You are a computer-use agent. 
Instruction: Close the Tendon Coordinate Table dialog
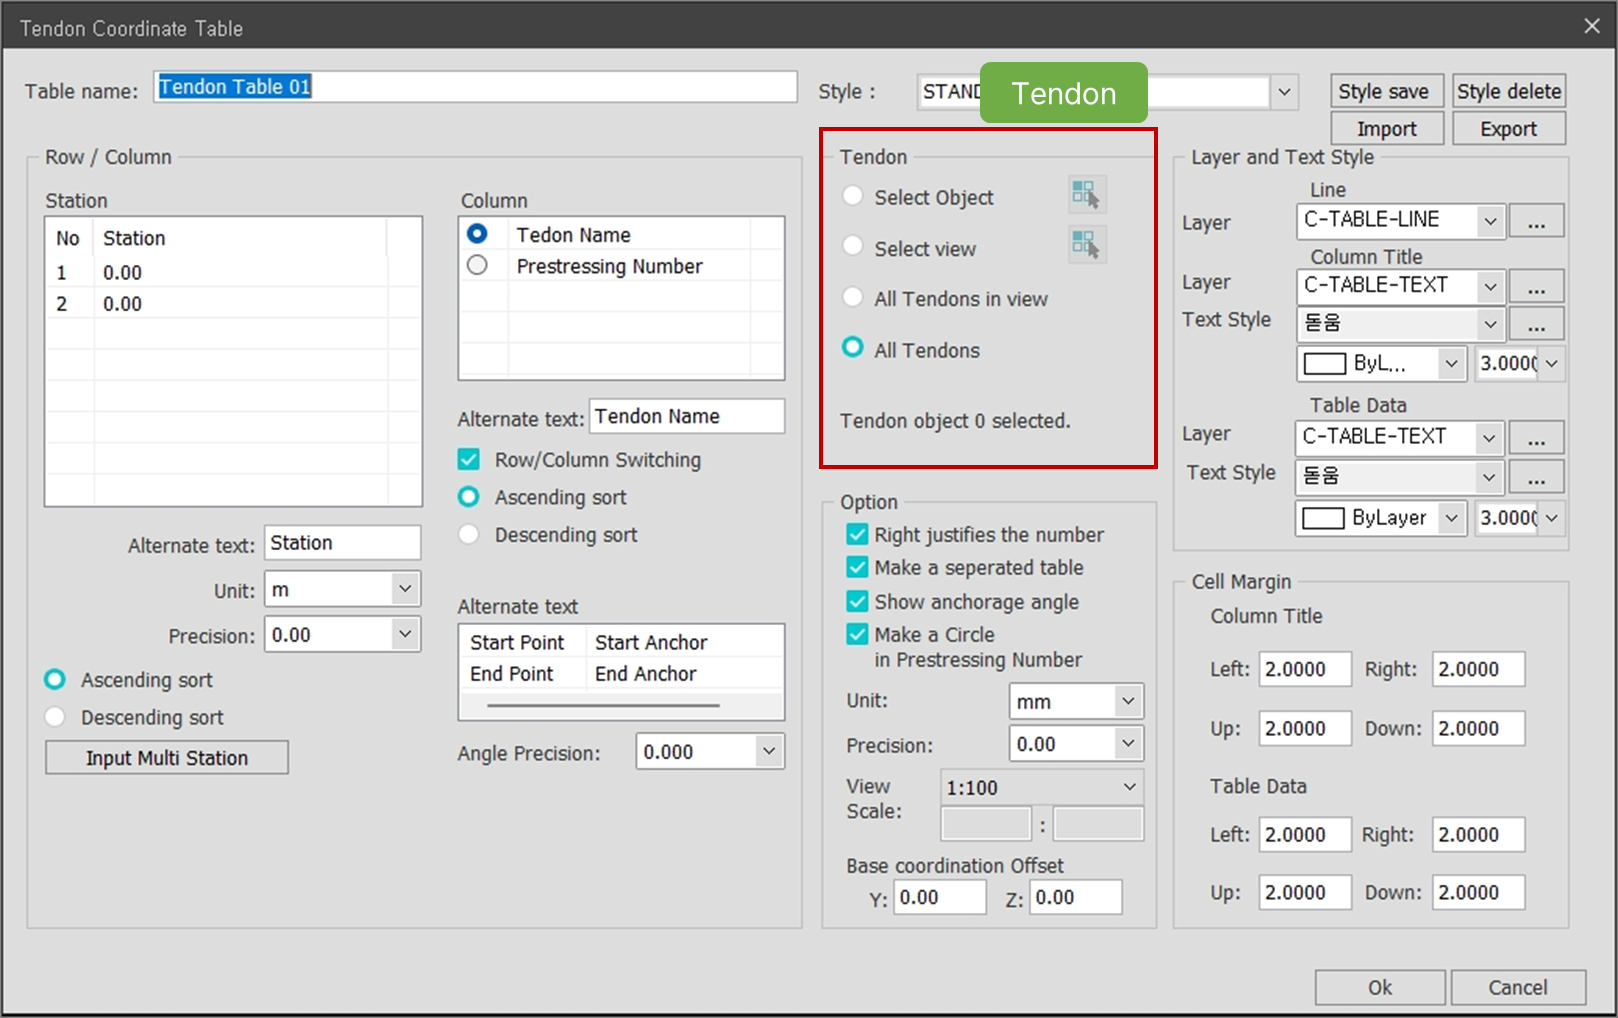(x=1592, y=26)
